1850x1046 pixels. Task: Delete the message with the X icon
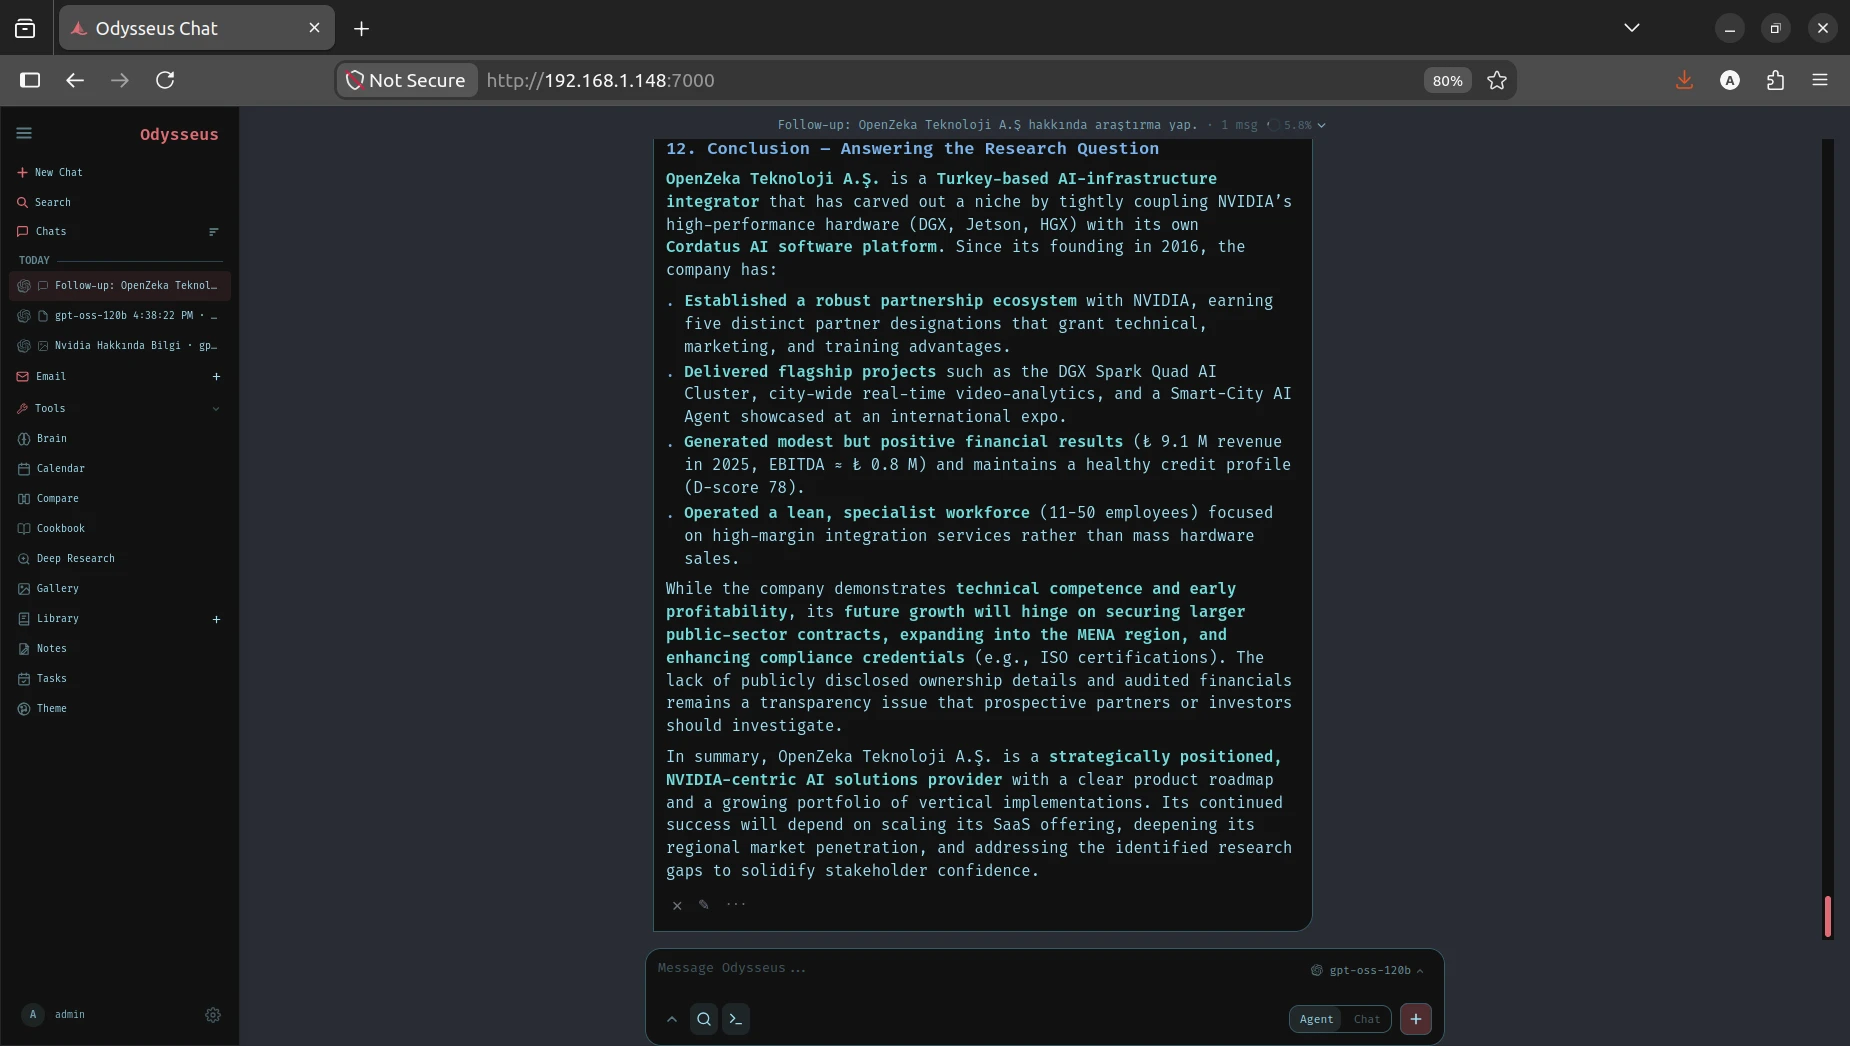(677, 906)
